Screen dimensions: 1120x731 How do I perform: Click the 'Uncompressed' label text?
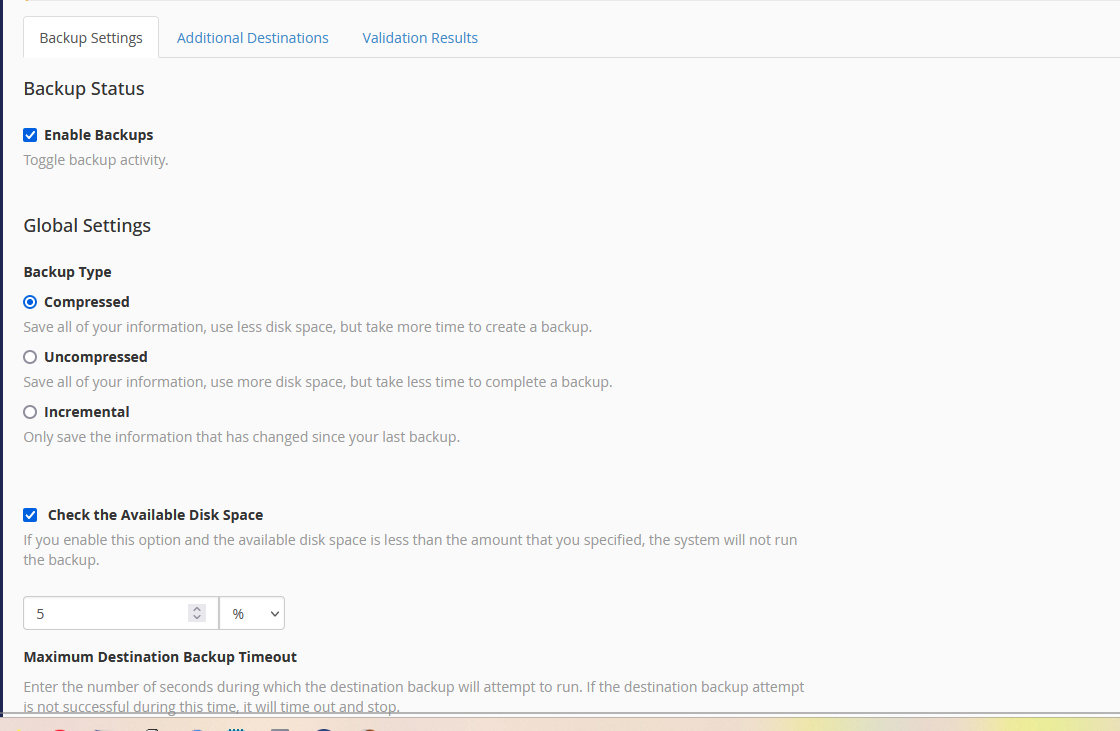click(x=95, y=357)
